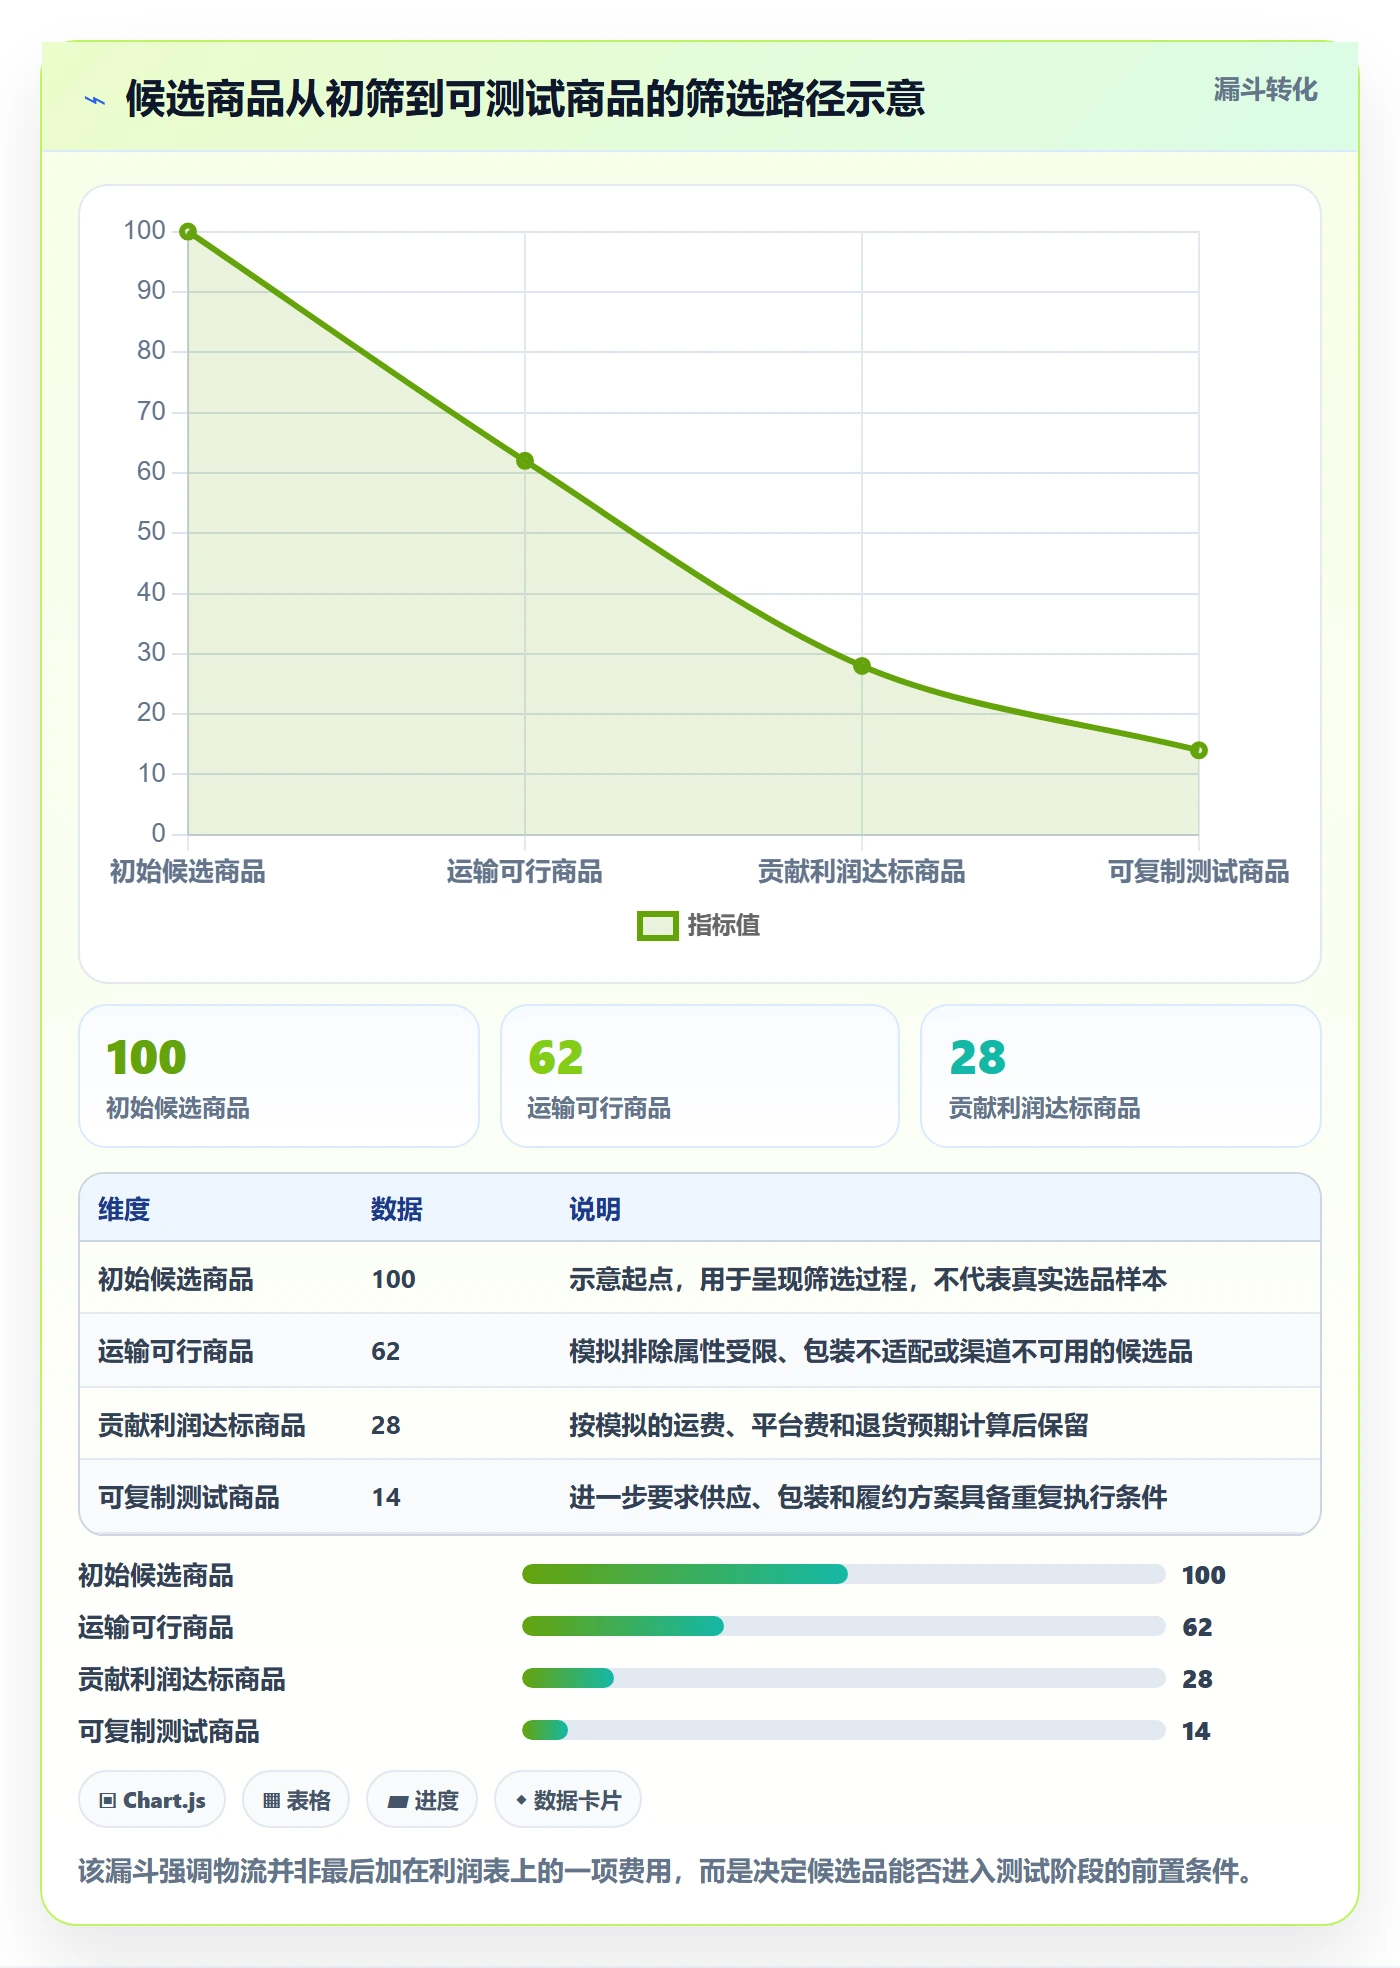Select the 进度 chip

(422, 1800)
